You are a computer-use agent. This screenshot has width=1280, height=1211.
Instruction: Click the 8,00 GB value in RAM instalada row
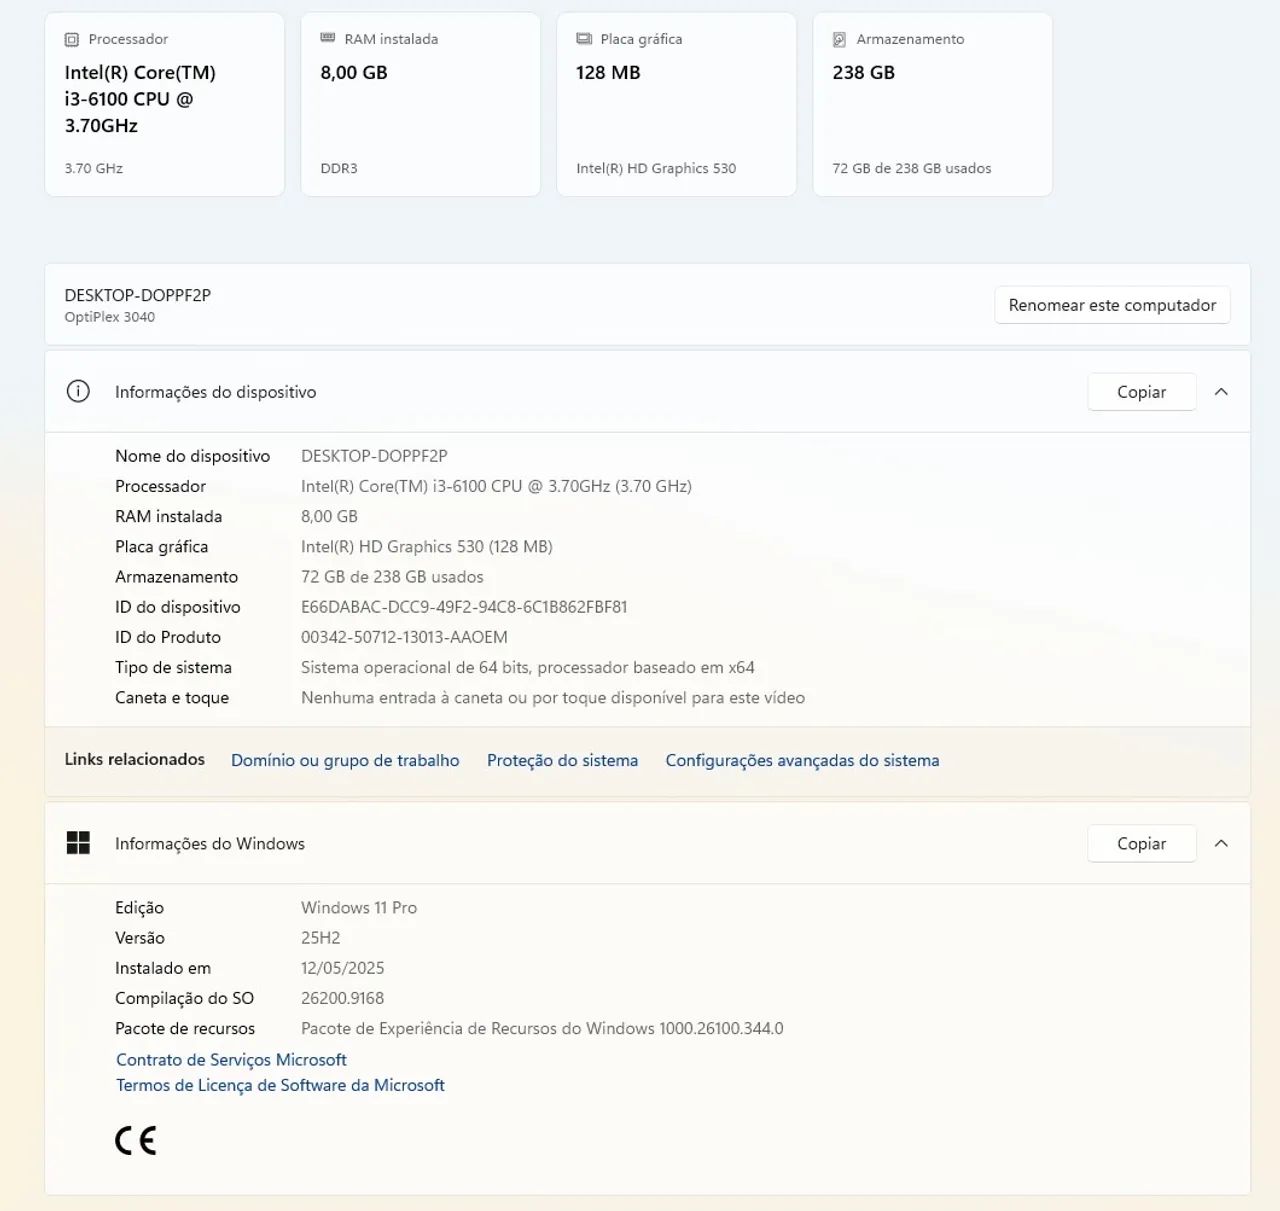[329, 516]
